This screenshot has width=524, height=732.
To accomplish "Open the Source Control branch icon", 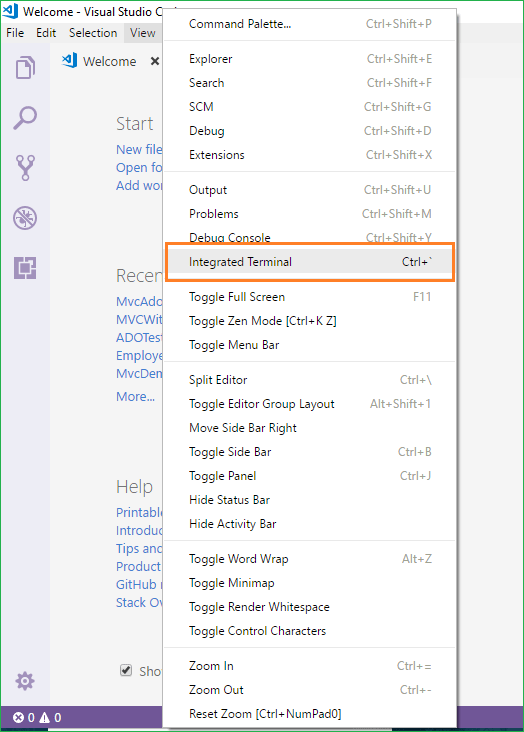I will coord(25,168).
